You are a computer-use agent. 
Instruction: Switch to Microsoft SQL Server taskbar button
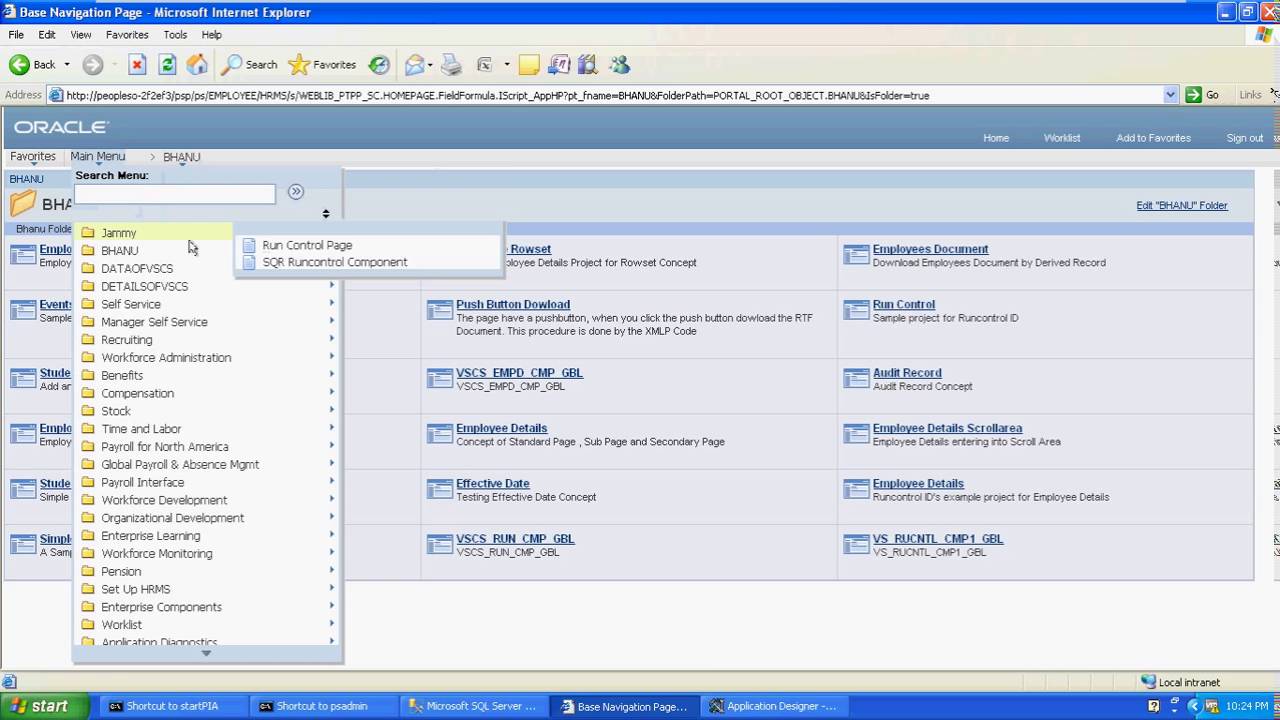[x=473, y=706]
